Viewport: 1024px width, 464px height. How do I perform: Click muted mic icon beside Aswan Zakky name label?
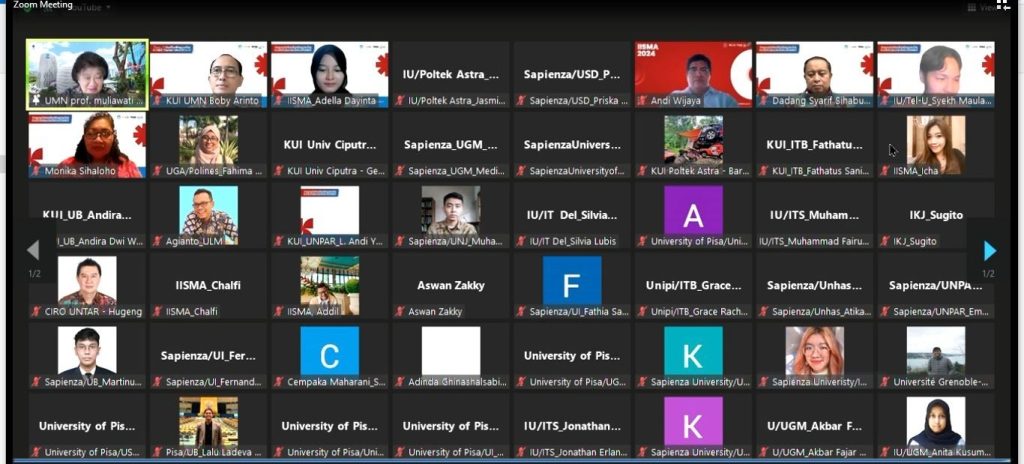(400, 311)
